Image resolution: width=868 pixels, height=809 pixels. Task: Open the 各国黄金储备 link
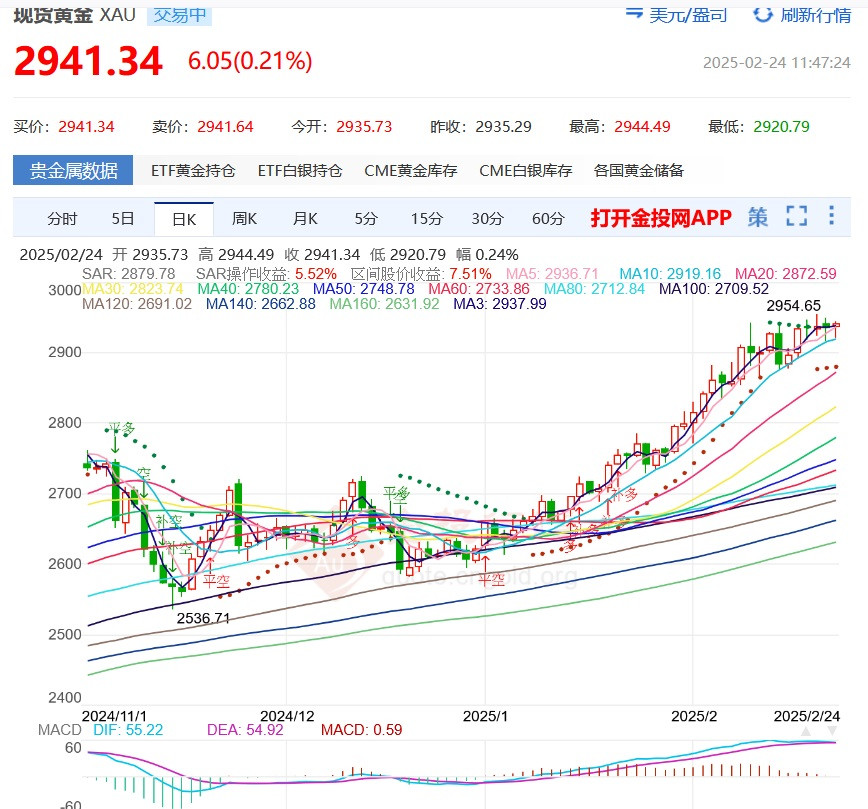[x=639, y=171]
